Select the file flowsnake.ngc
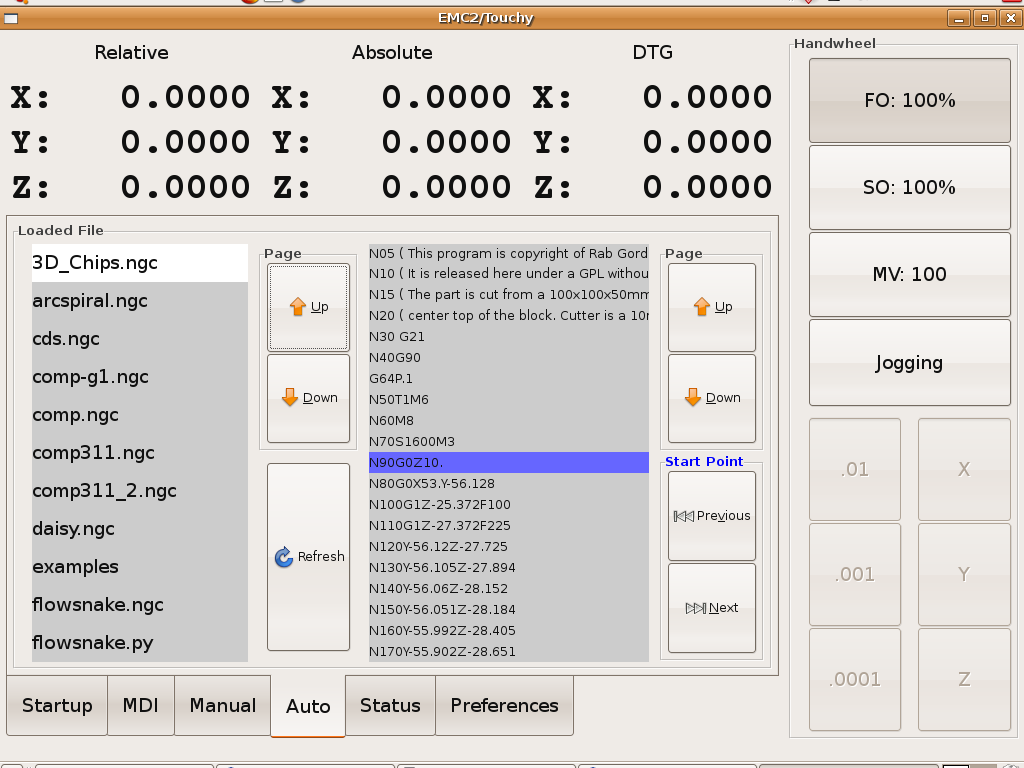Screen dimensions: 1024x768 tap(140, 605)
